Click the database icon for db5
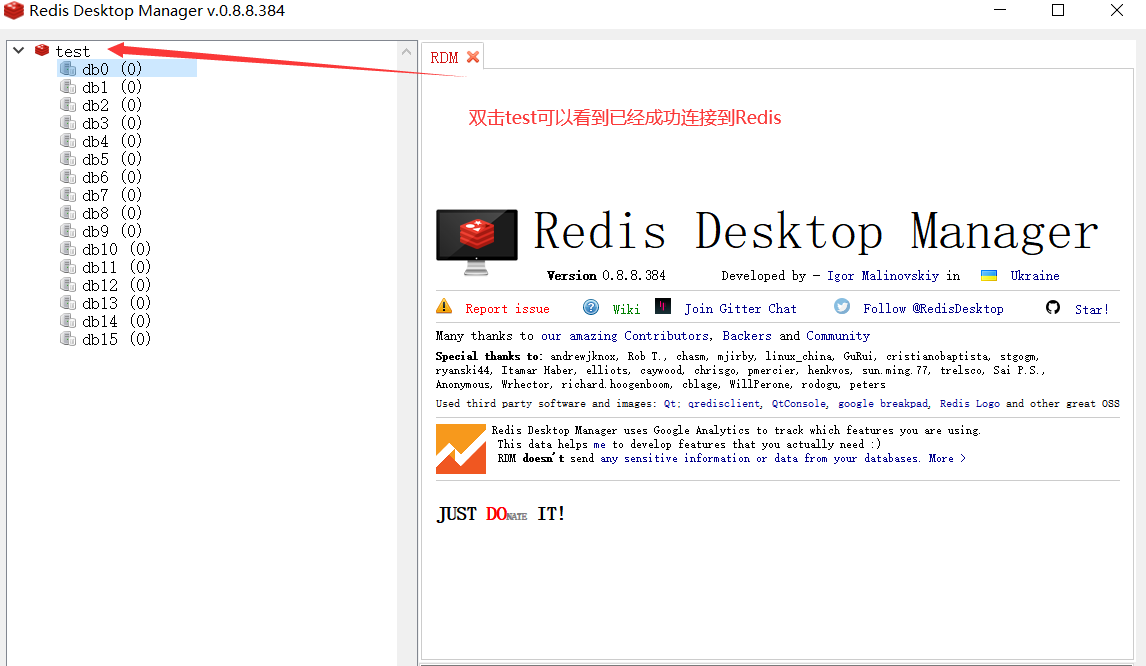The image size is (1146, 666). [x=68, y=159]
